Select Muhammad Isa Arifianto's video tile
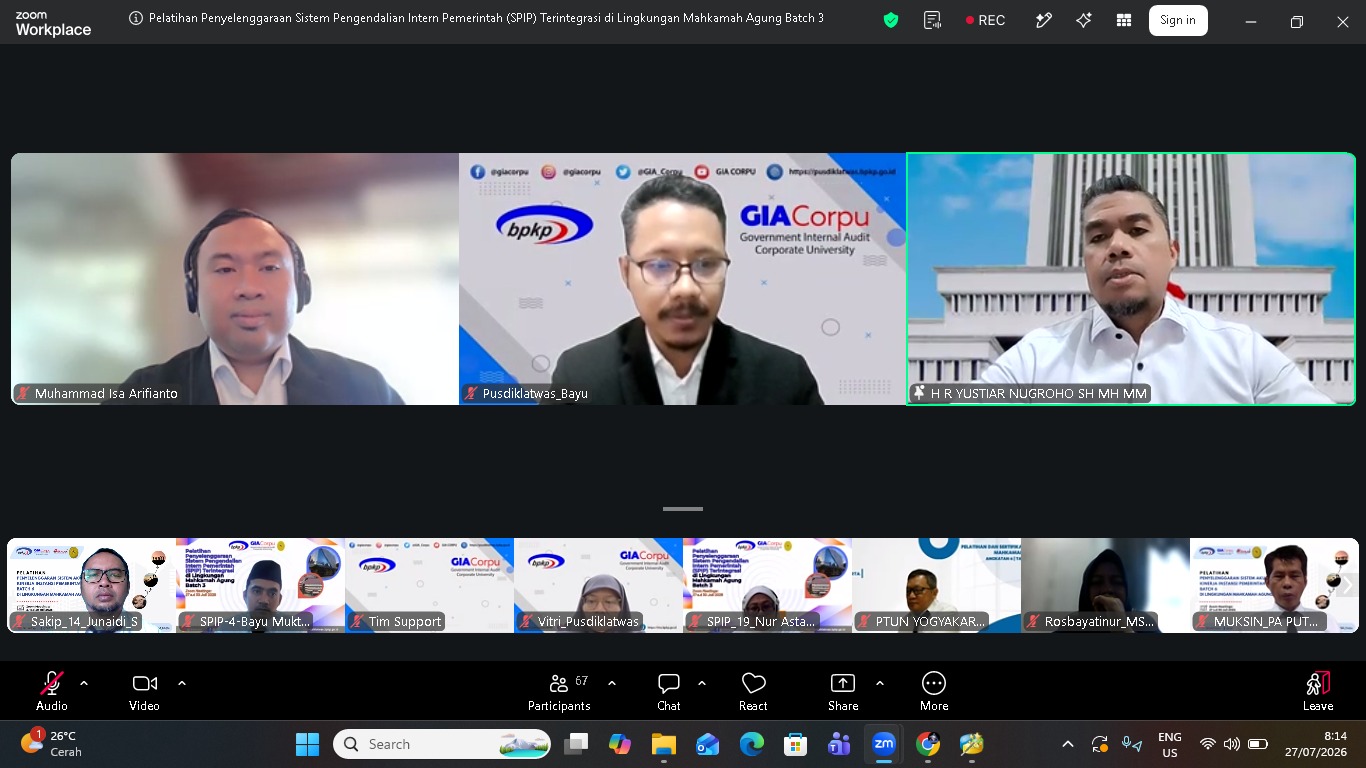1366x768 pixels. (x=235, y=279)
